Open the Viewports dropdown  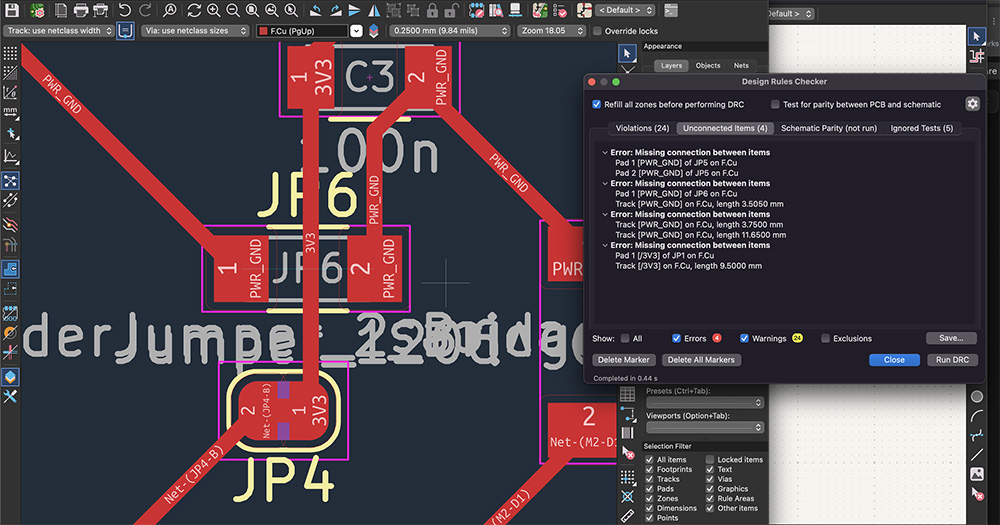[704, 427]
